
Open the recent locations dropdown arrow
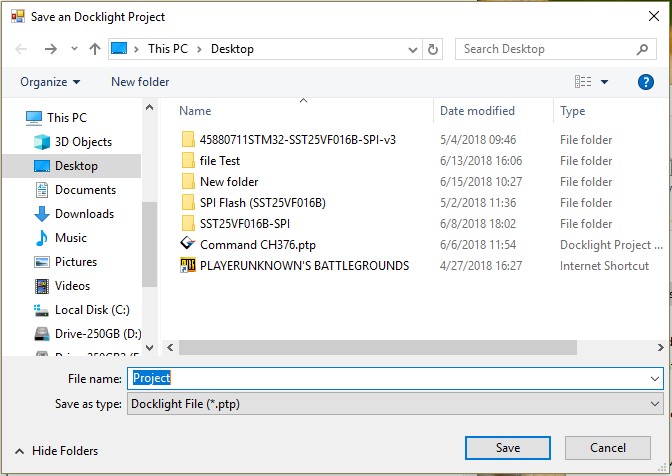coord(74,48)
